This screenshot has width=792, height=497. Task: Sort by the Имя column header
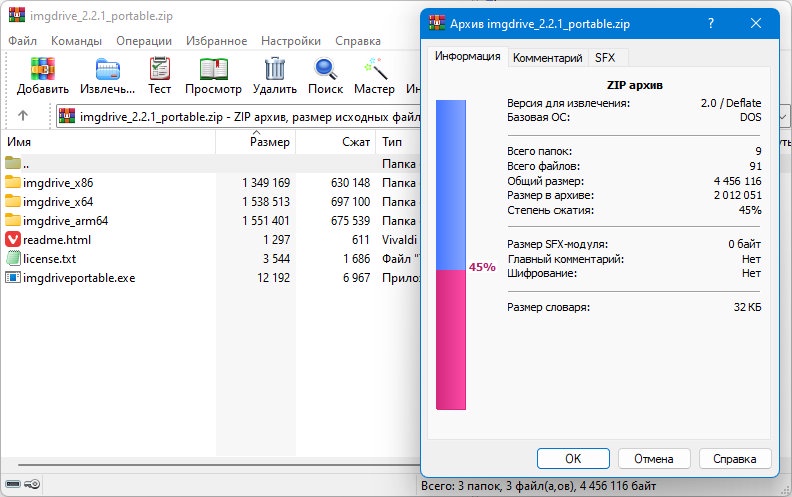(109, 142)
